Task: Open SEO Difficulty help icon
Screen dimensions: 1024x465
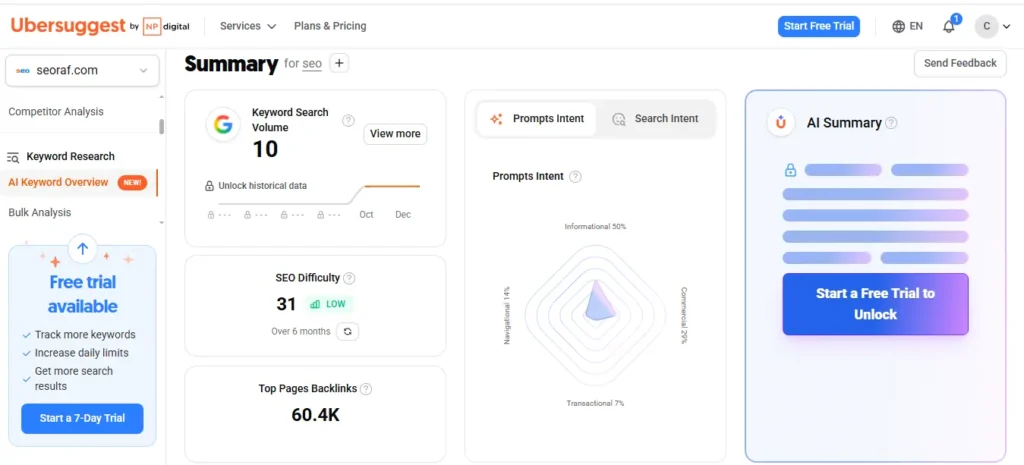Action: coord(349,278)
